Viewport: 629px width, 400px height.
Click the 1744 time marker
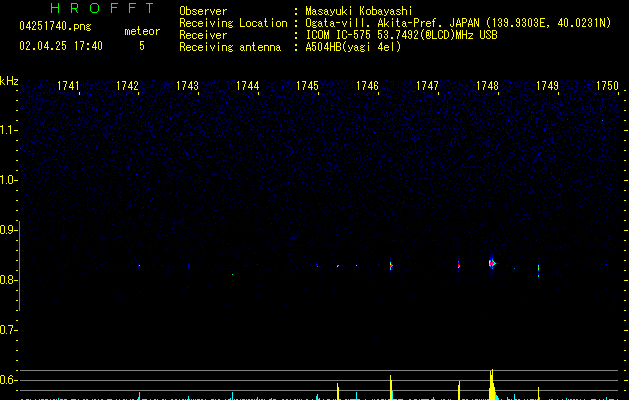(248, 86)
